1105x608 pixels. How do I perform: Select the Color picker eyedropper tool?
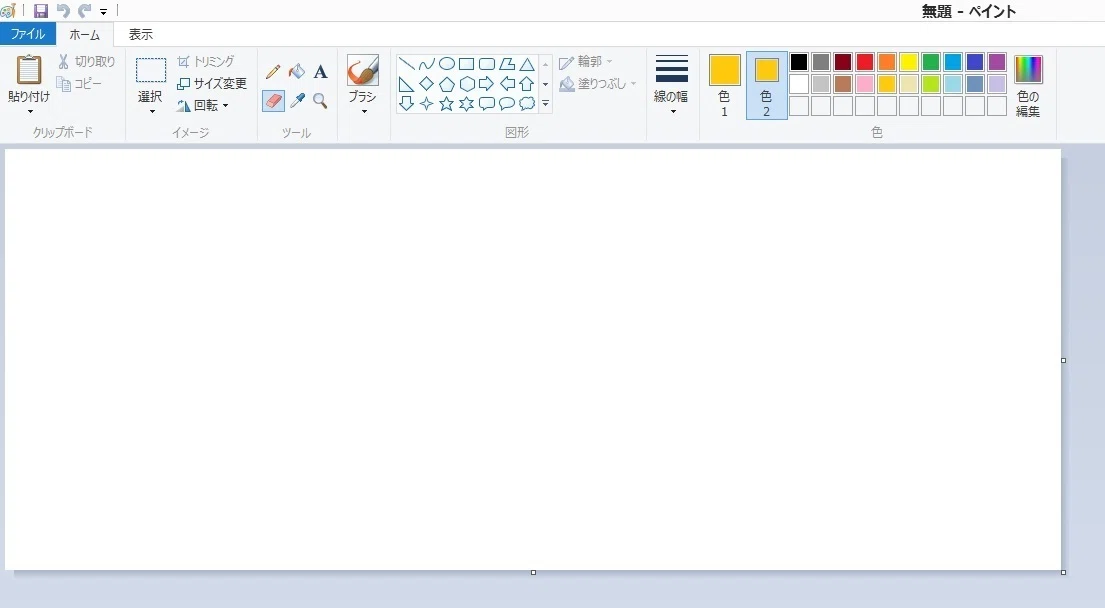[297, 101]
